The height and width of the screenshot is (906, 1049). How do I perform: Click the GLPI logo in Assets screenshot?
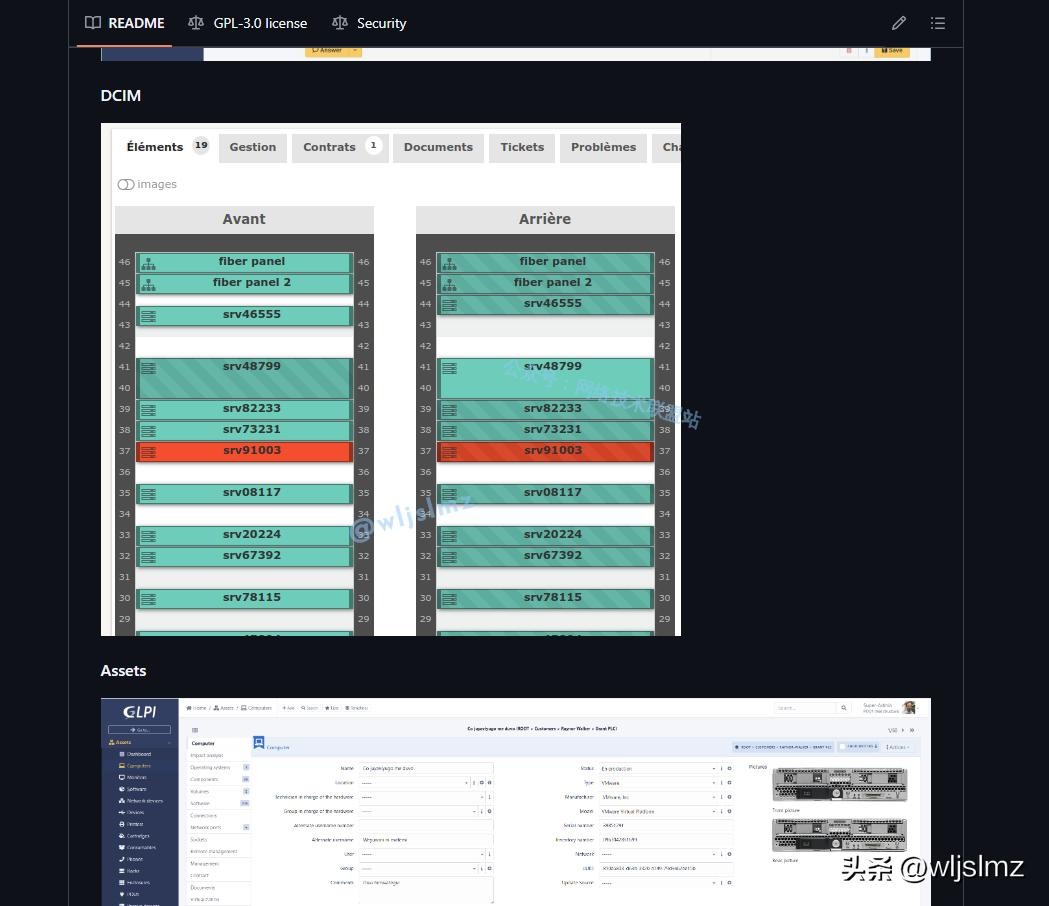139,712
